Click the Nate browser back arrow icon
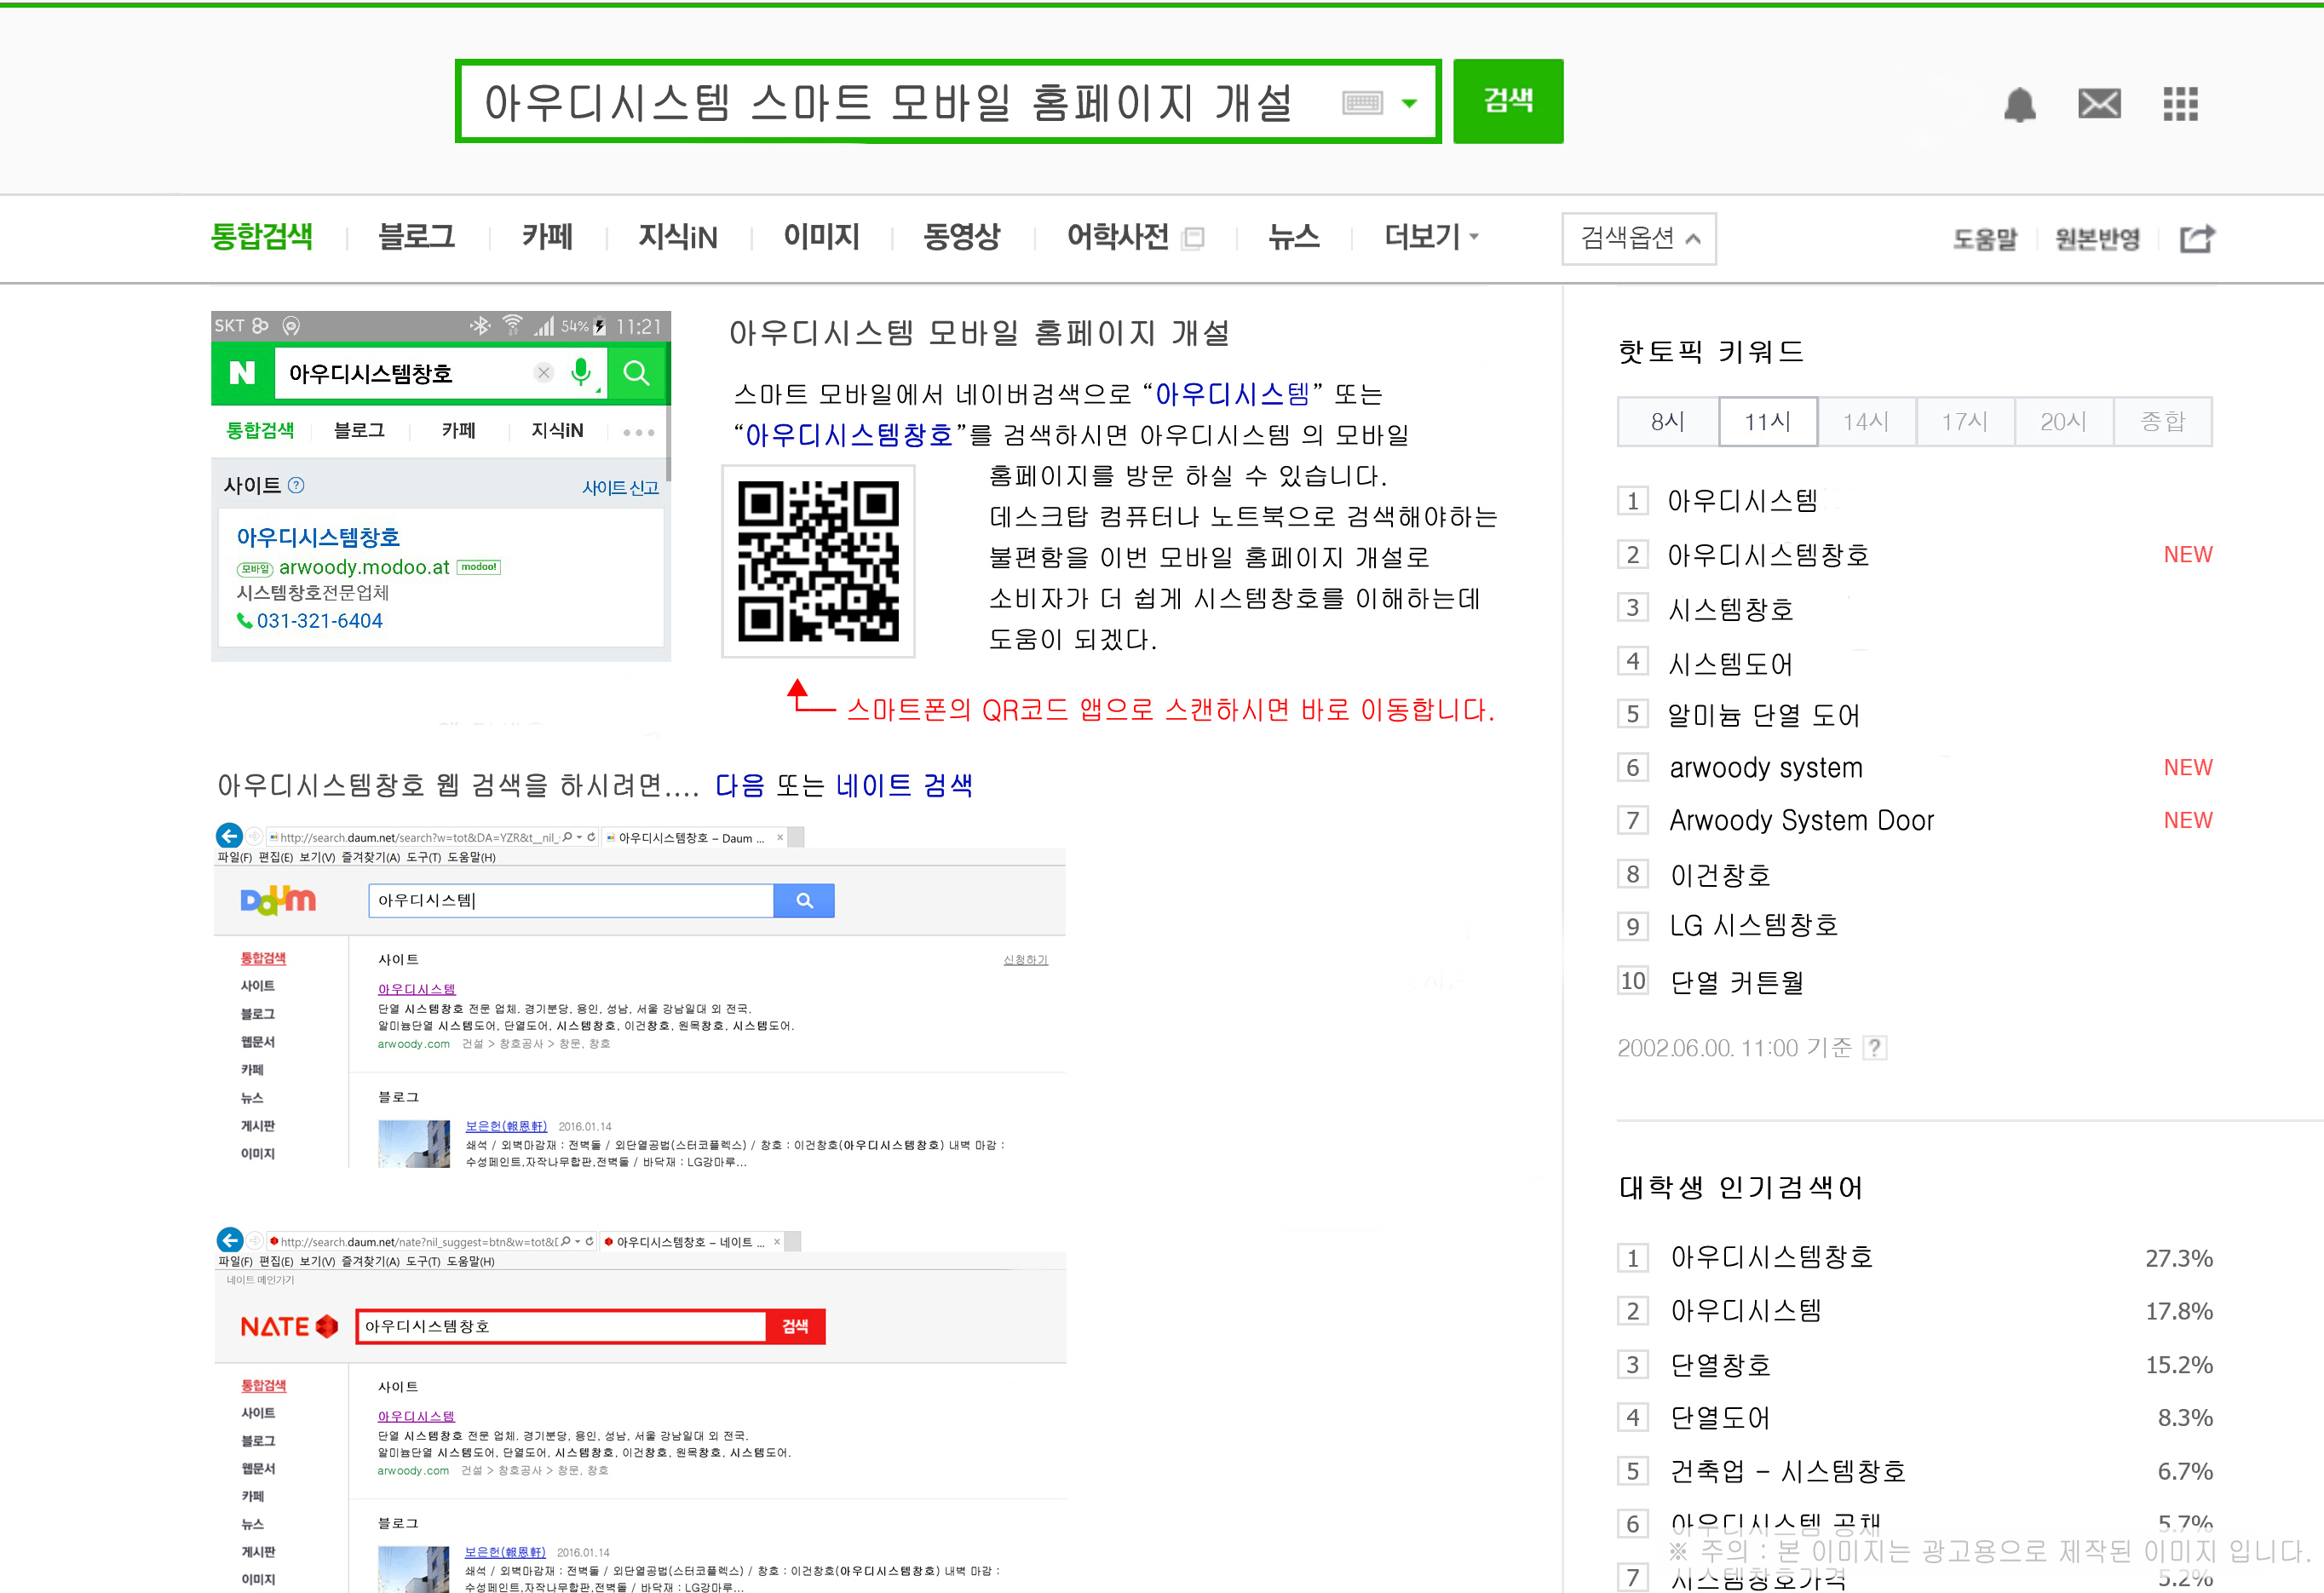Screen dimensions: 2324x1593 point(230,1240)
